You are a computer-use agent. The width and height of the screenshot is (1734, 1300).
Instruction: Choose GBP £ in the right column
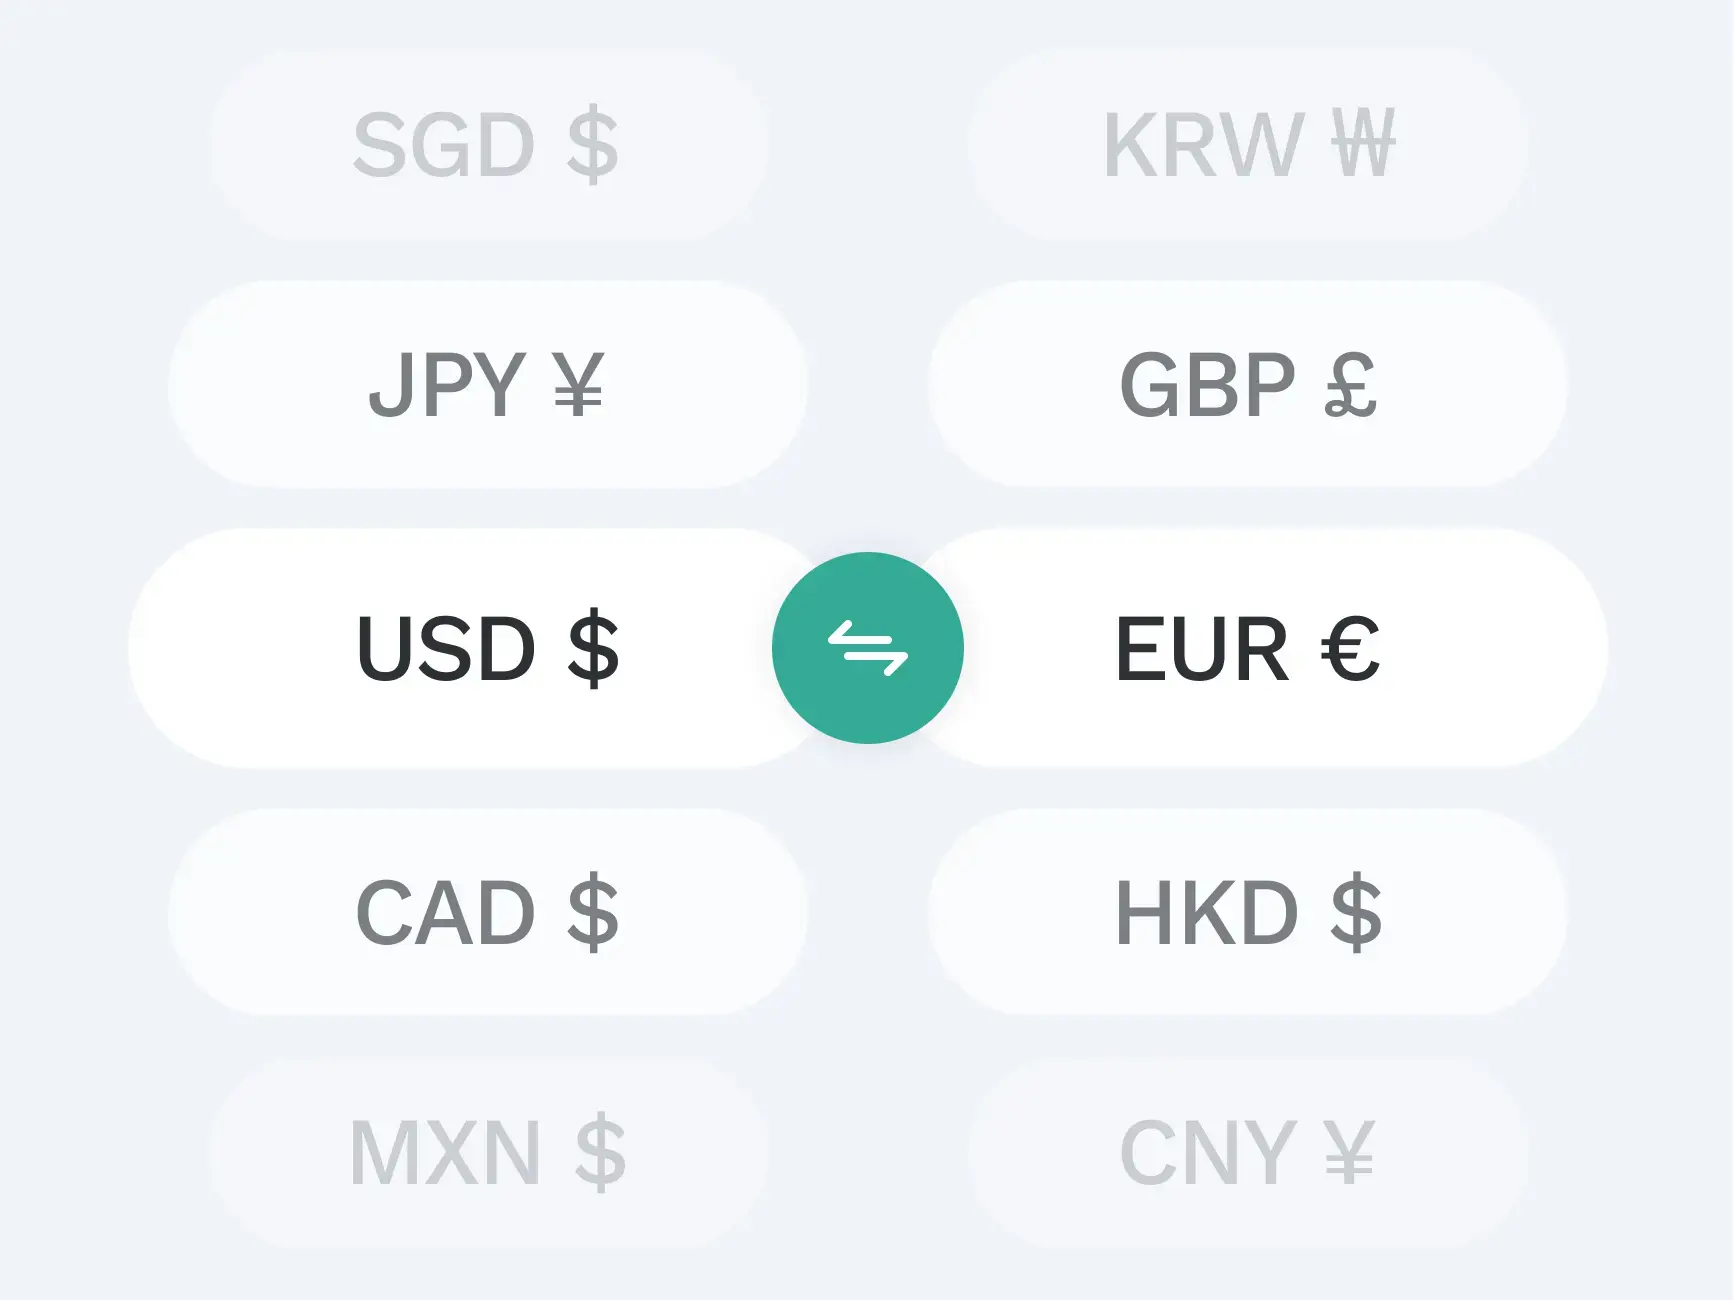tap(1247, 385)
